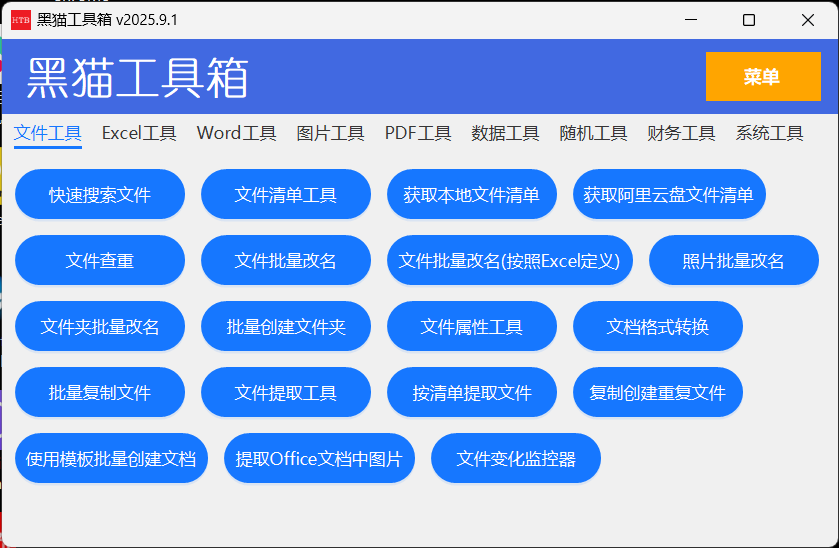Screen dimensions: 839x548
Task: Click 获取阿里云盘文件清单 button
Action: 669,195
